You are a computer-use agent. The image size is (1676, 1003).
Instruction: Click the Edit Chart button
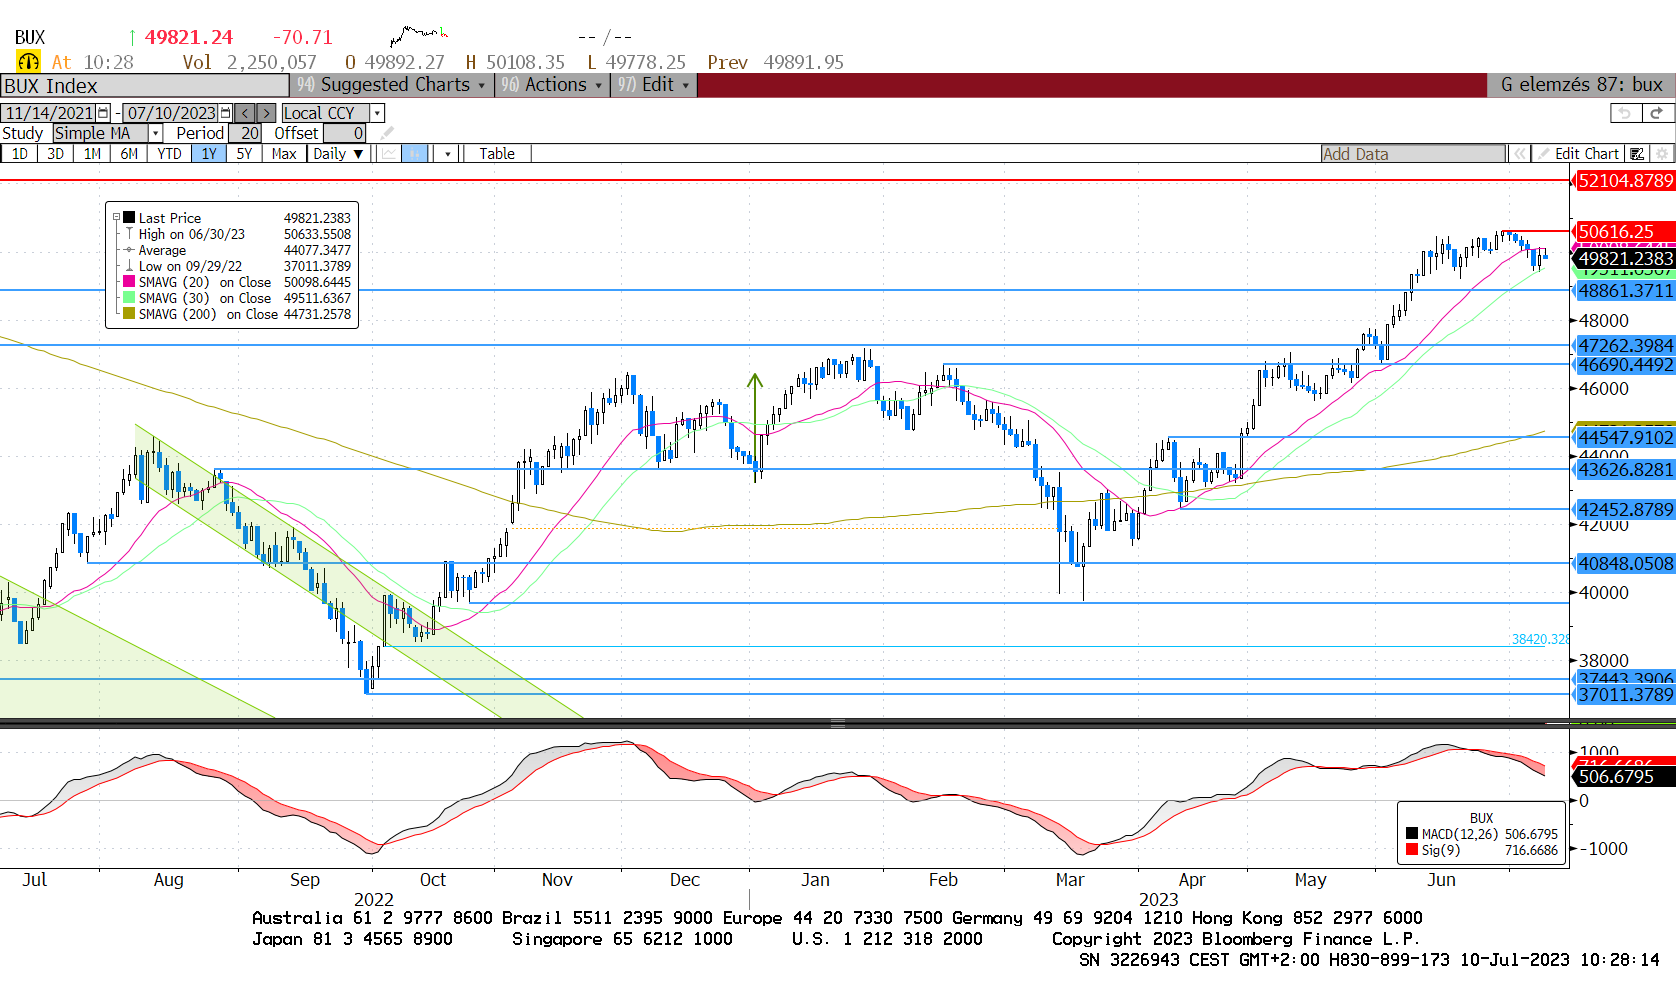(x=1579, y=153)
